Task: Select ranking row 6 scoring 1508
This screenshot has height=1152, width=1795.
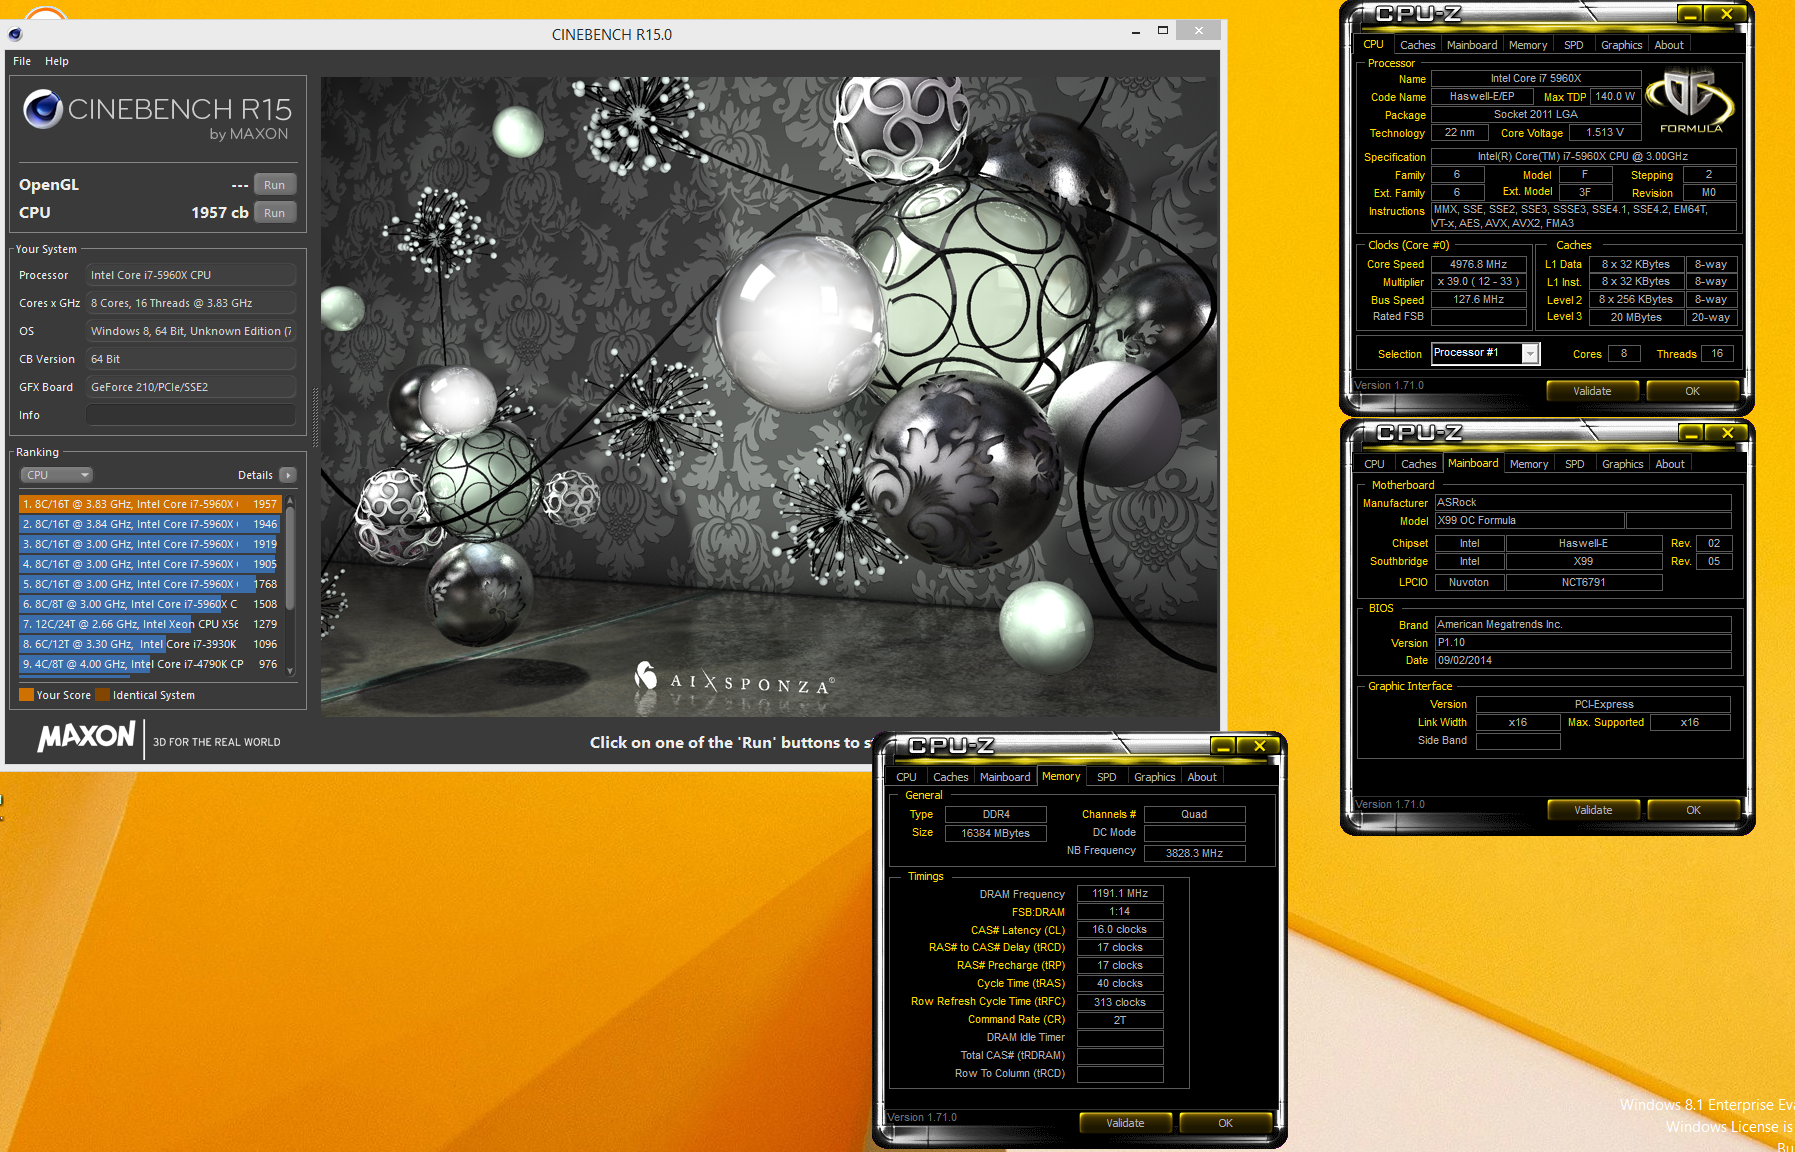Action: [x=150, y=604]
